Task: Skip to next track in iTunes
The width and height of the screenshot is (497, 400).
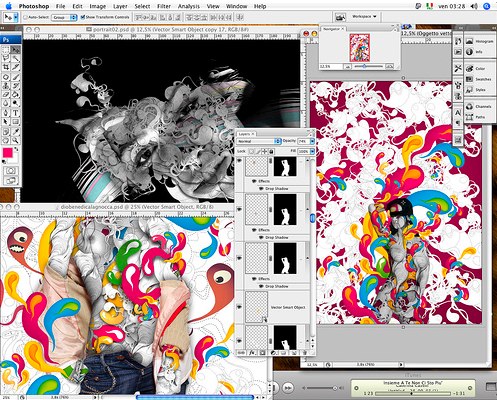Action: pos(287,387)
